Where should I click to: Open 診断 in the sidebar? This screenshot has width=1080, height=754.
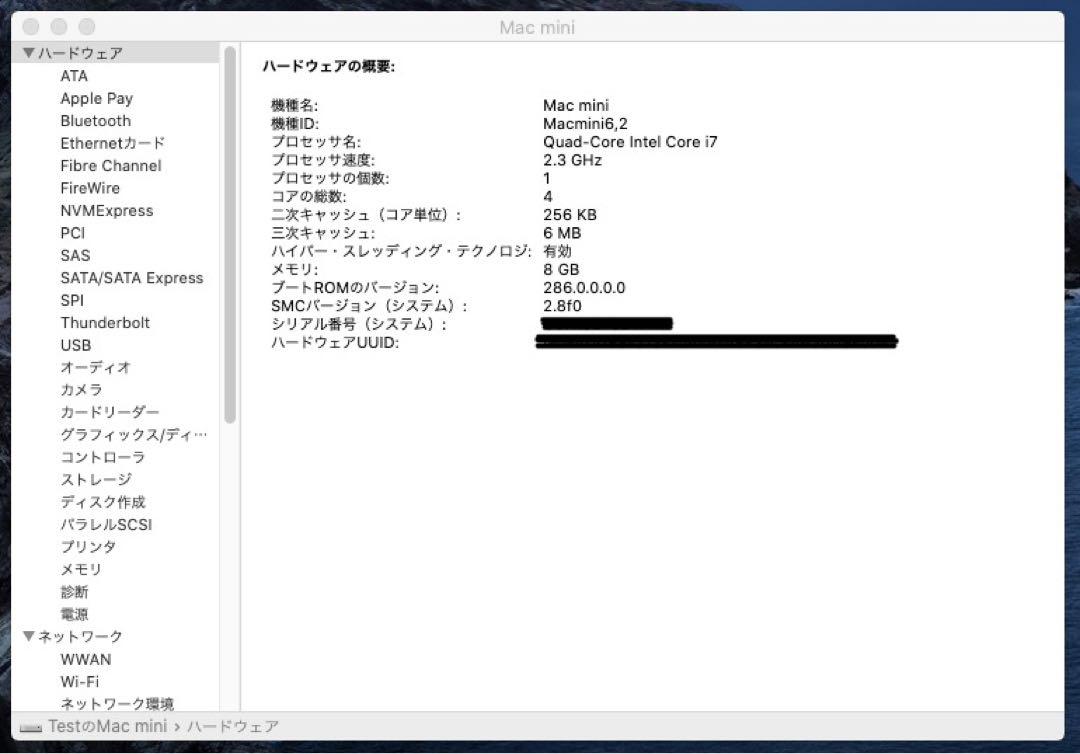pyautogui.click(x=74, y=591)
